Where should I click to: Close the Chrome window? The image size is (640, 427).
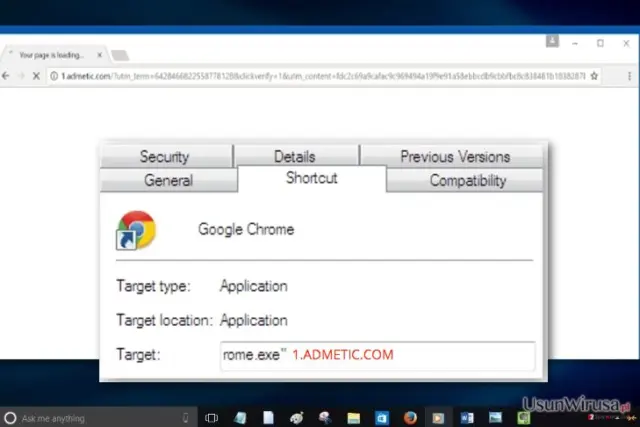pos(626,43)
